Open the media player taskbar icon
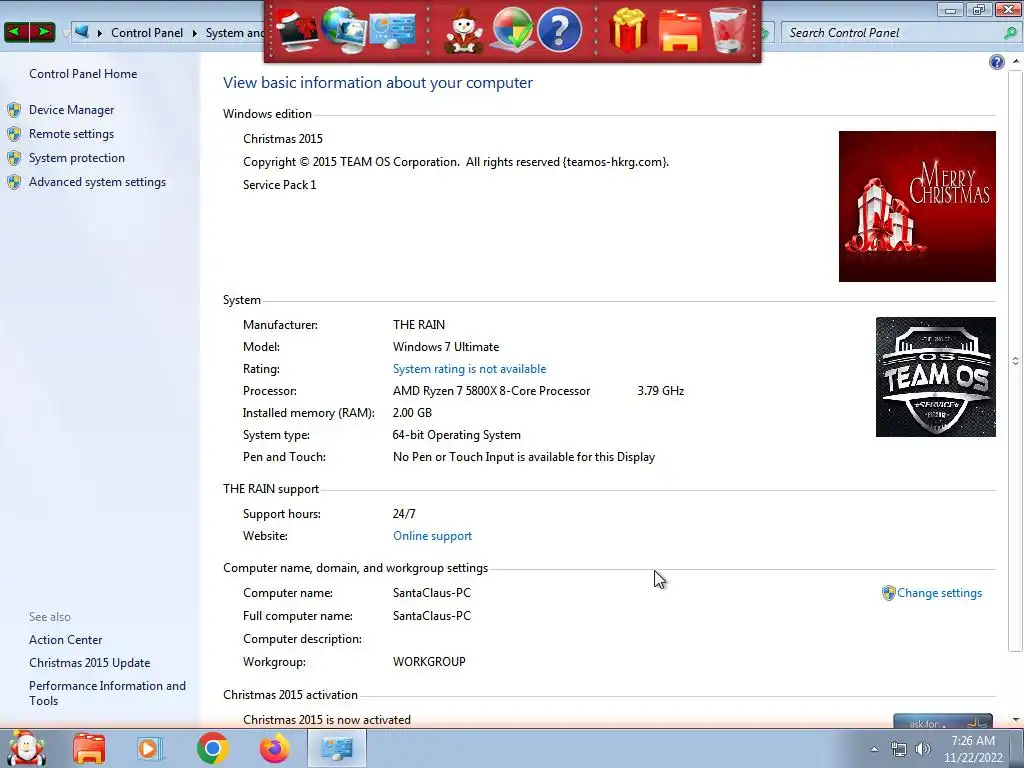Screen dimensions: 1024x768 pos(149,748)
